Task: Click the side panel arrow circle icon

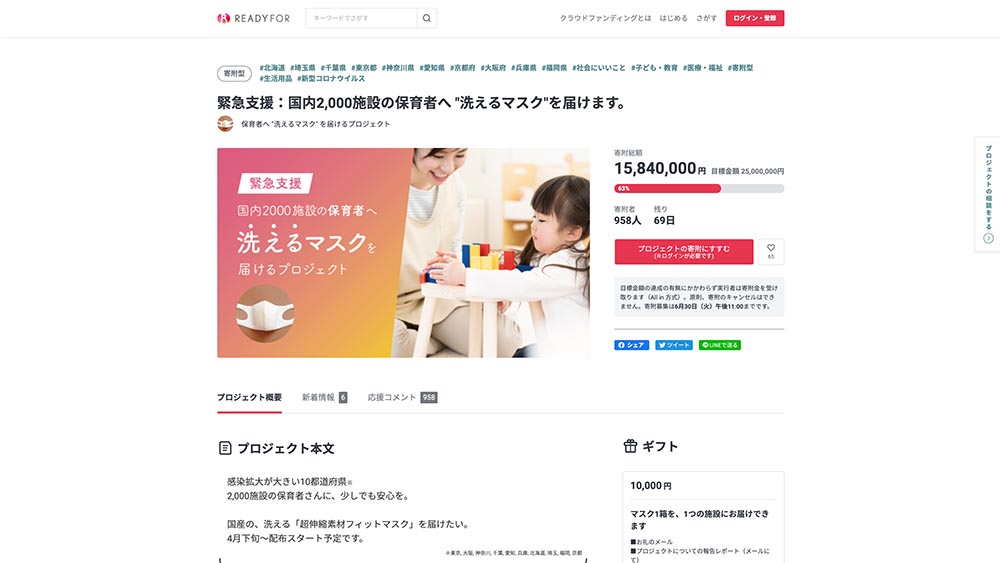Action: pyautogui.click(x=989, y=238)
